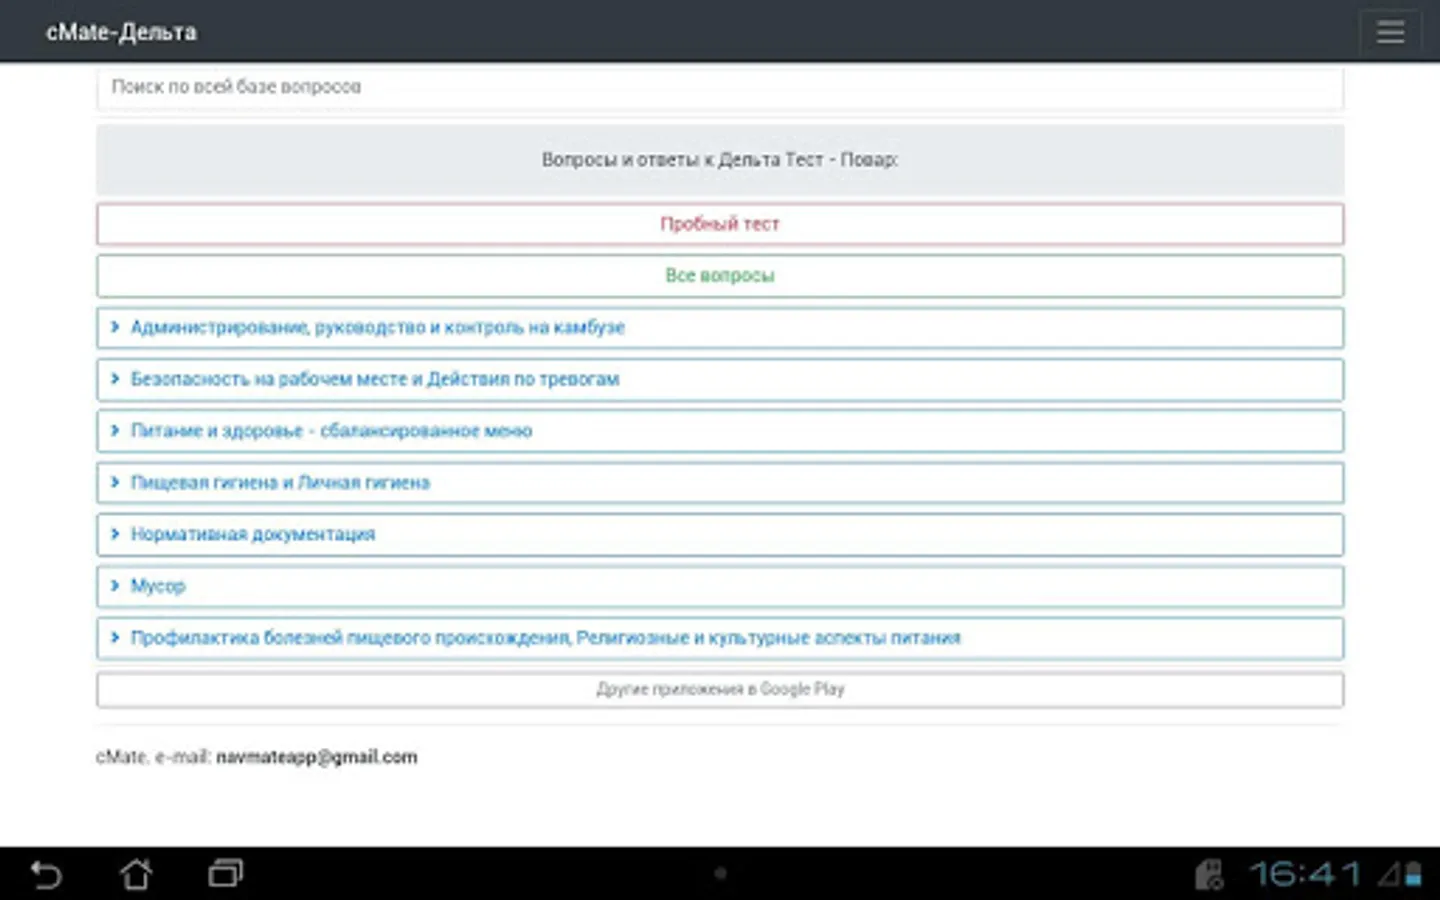
Task: Expand Профилактика болезней пищевого происхождения section
Action: [720, 638]
